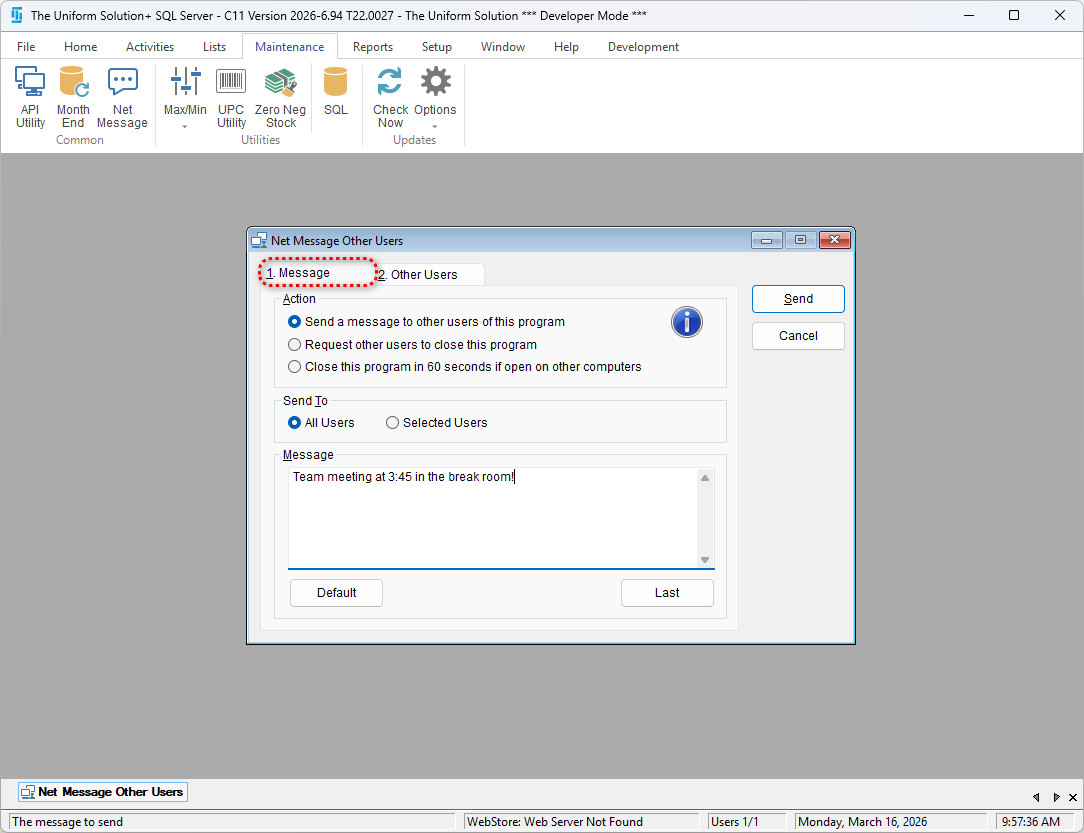Click Check Now for updates
The height and width of the screenshot is (833, 1084).
(390, 97)
